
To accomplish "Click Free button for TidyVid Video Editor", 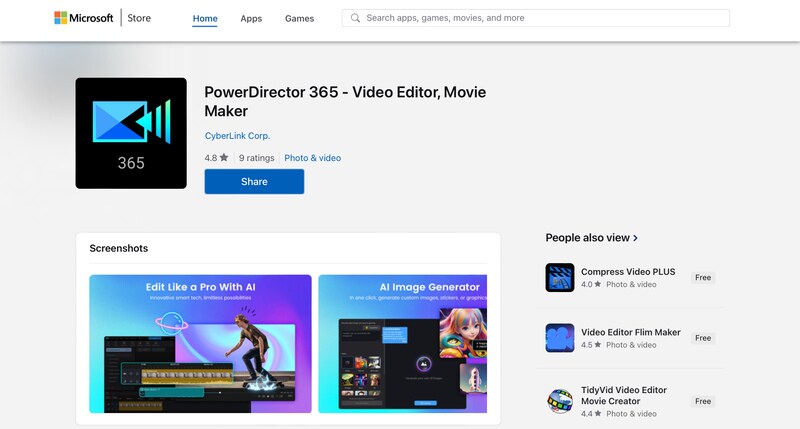I will 703,401.
